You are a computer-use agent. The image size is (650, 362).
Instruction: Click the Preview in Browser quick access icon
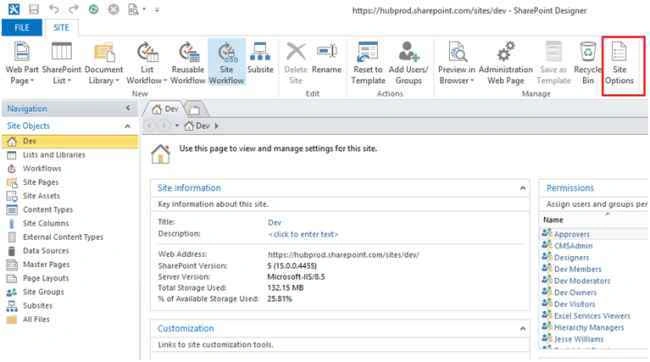click(x=133, y=9)
